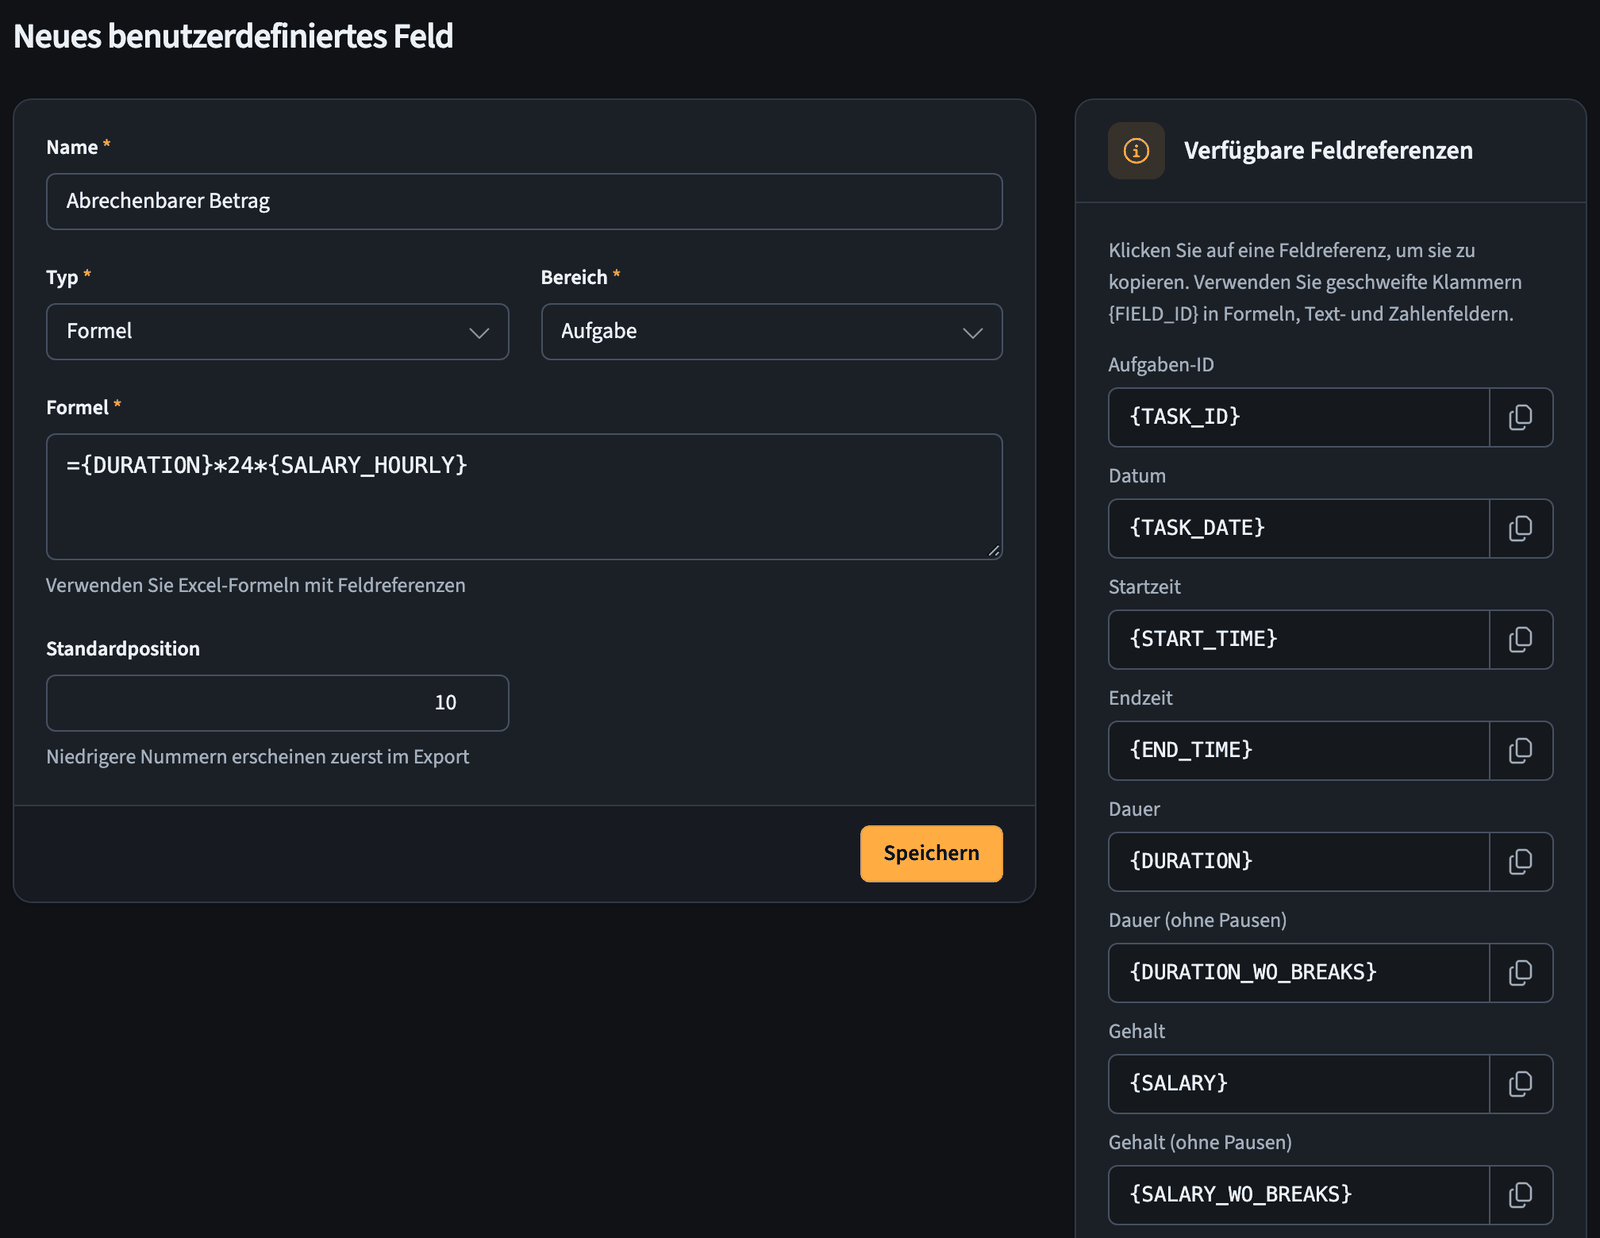This screenshot has height=1238, width=1600.
Task: Copy the {TASK_DATE} field reference
Action: tap(1521, 528)
